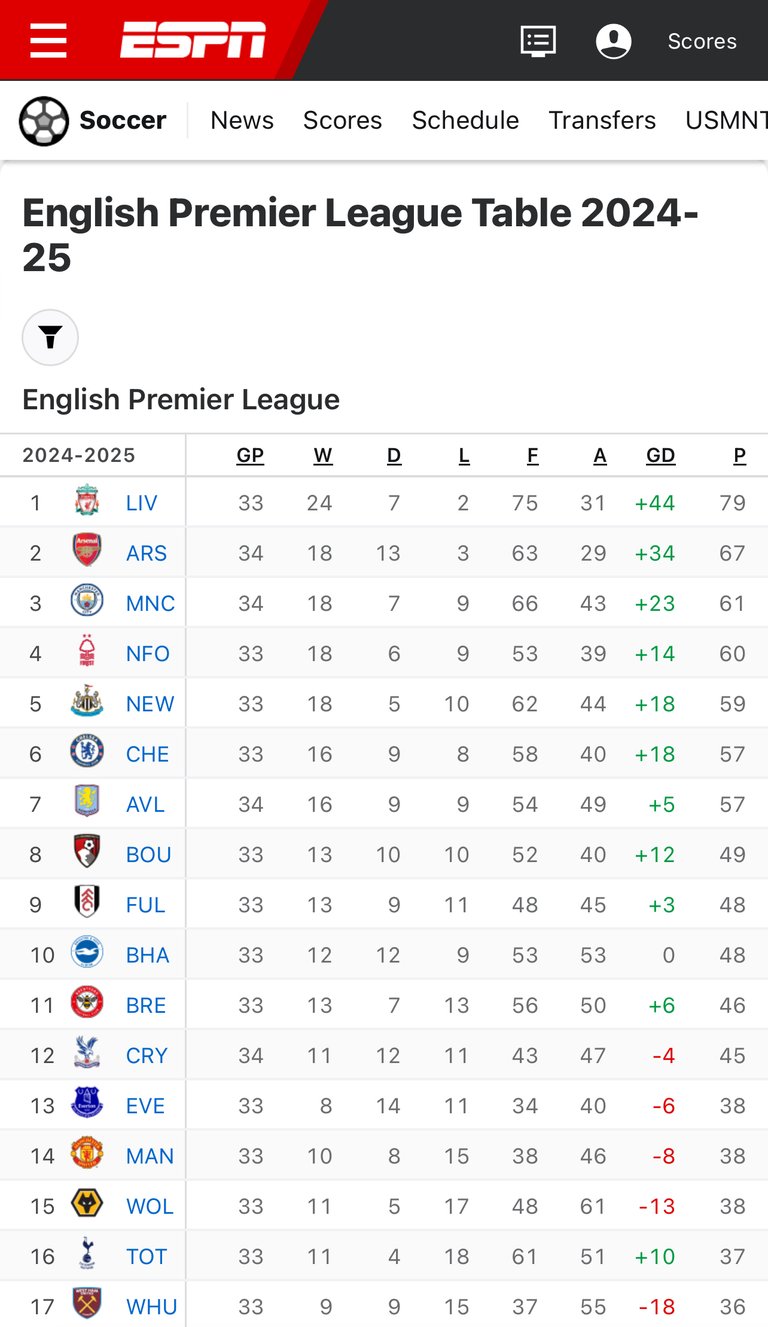
Task: Click the ESPN logo
Action: pos(193,41)
